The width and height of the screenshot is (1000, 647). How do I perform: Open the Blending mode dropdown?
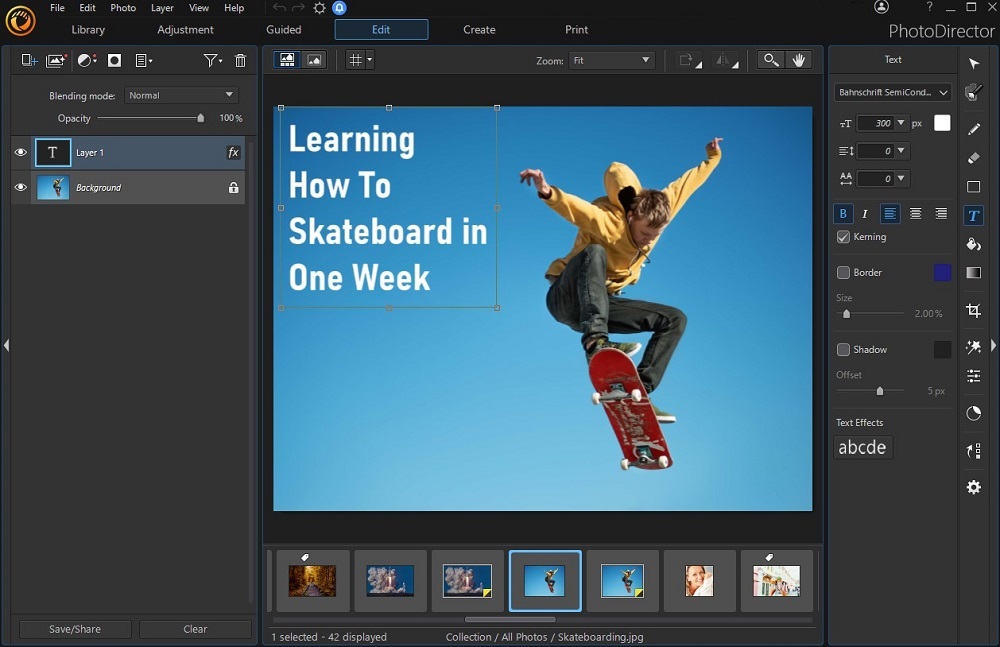pyautogui.click(x=180, y=94)
